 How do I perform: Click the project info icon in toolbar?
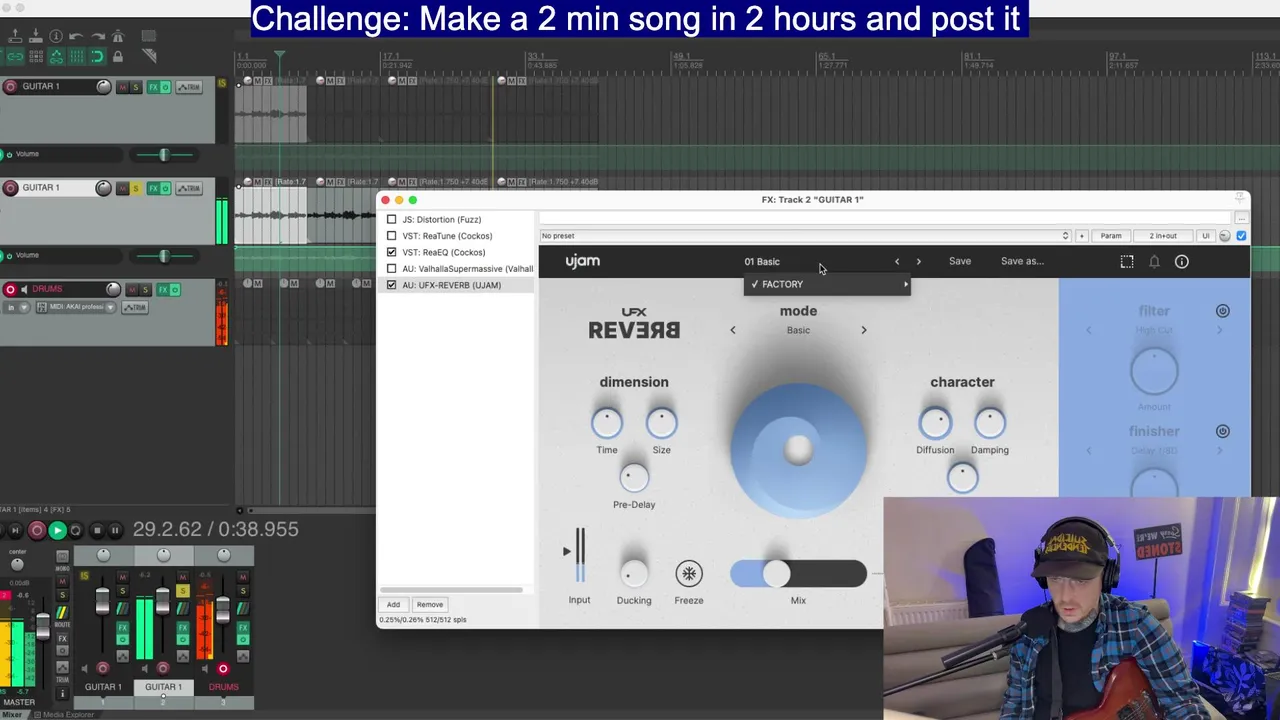56,36
